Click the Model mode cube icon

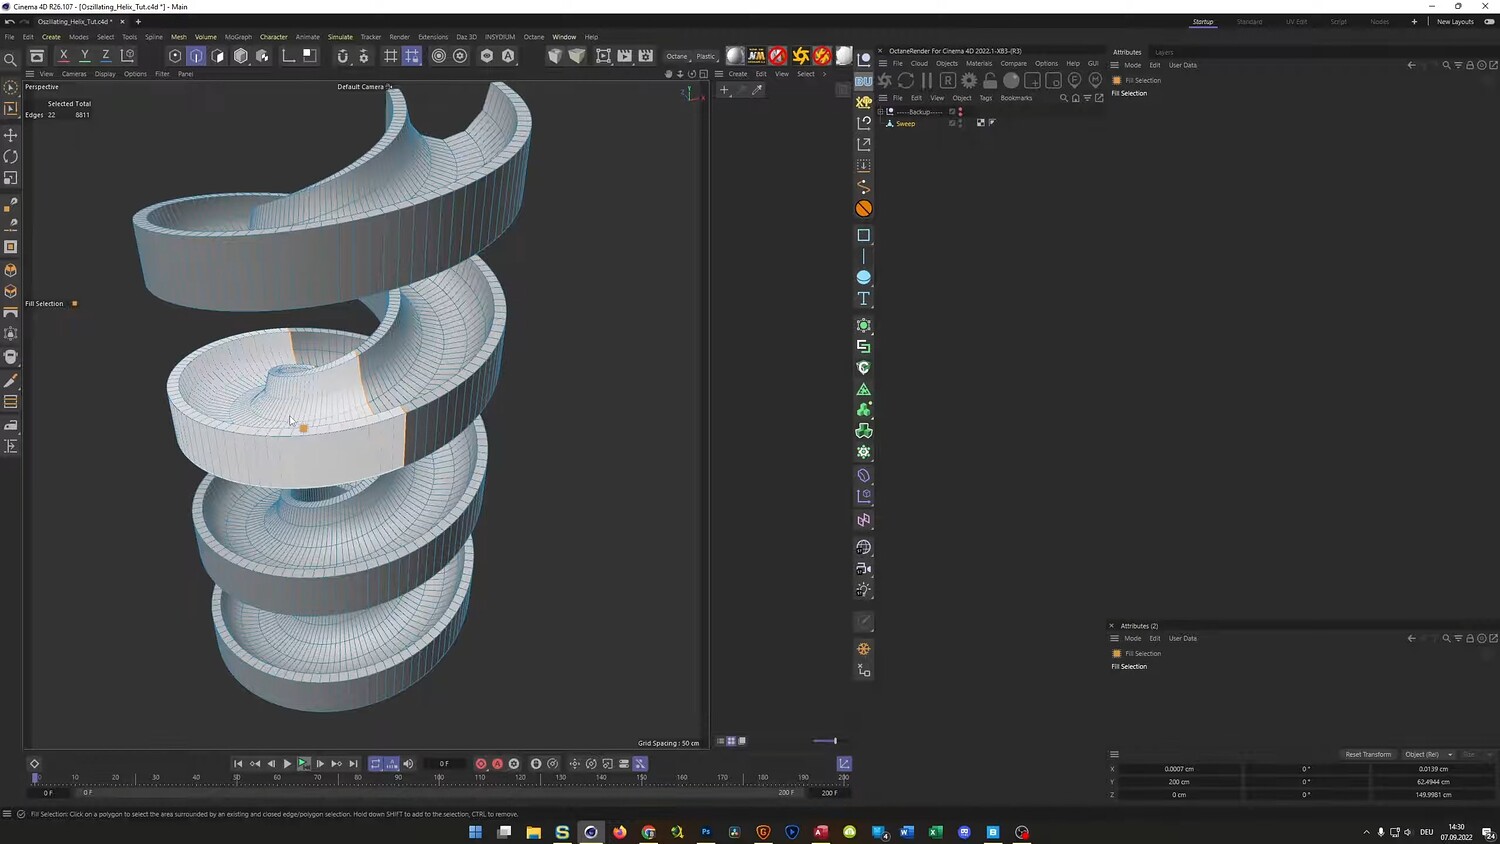tap(241, 56)
